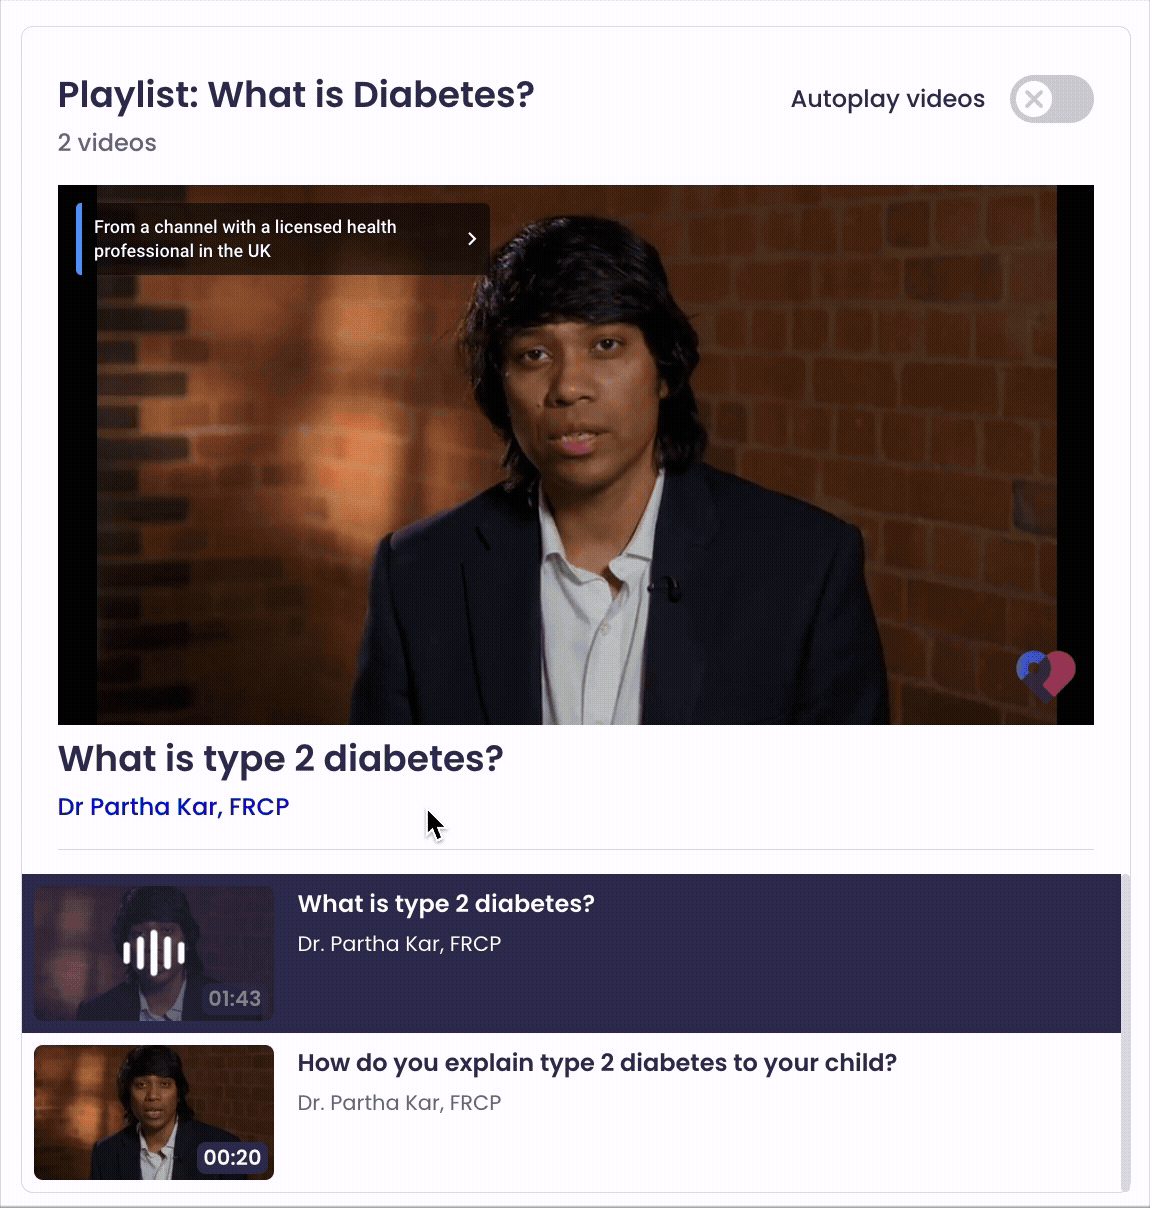The image size is (1150, 1208).
Task: Click the heart logo watermark on video
Action: (1046, 675)
